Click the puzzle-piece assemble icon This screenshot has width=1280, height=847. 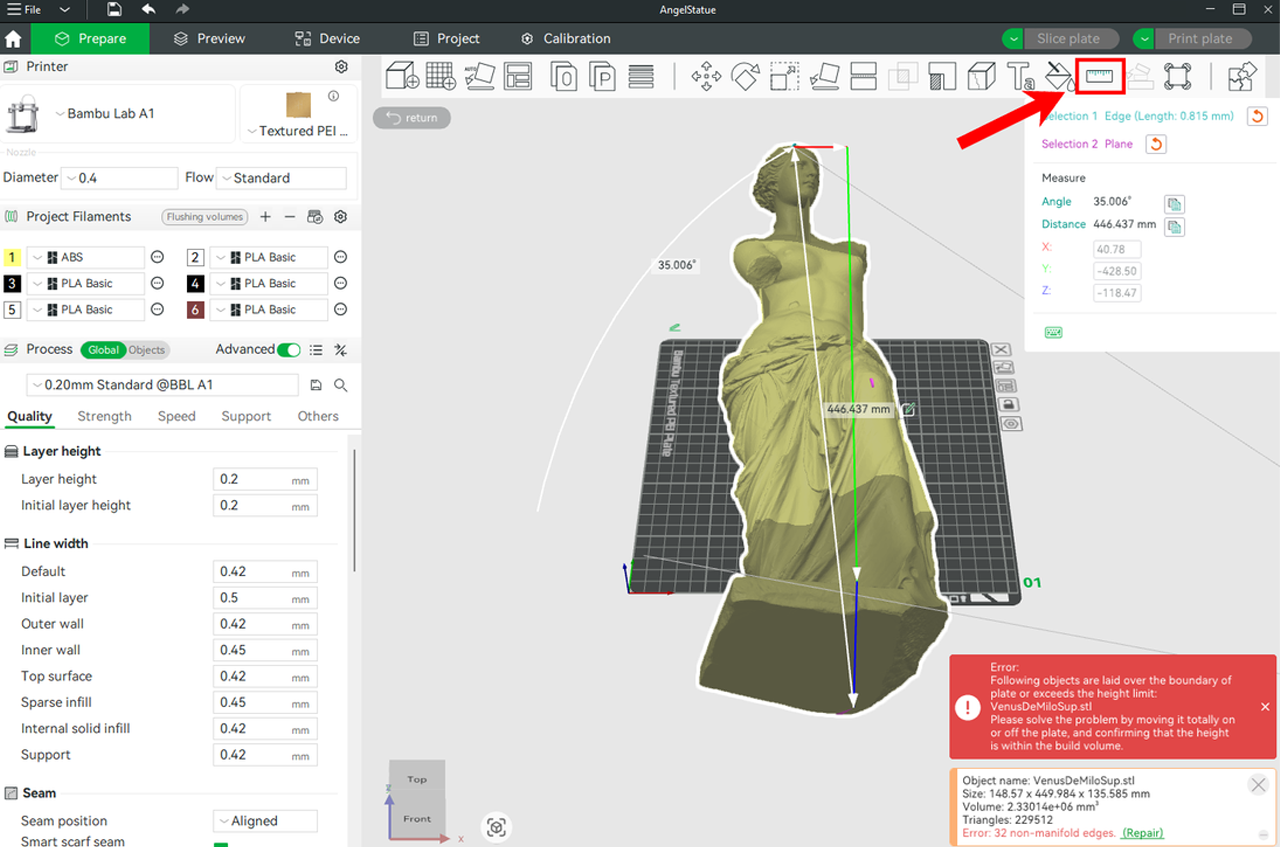pyautogui.click(x=1242, y=76)
